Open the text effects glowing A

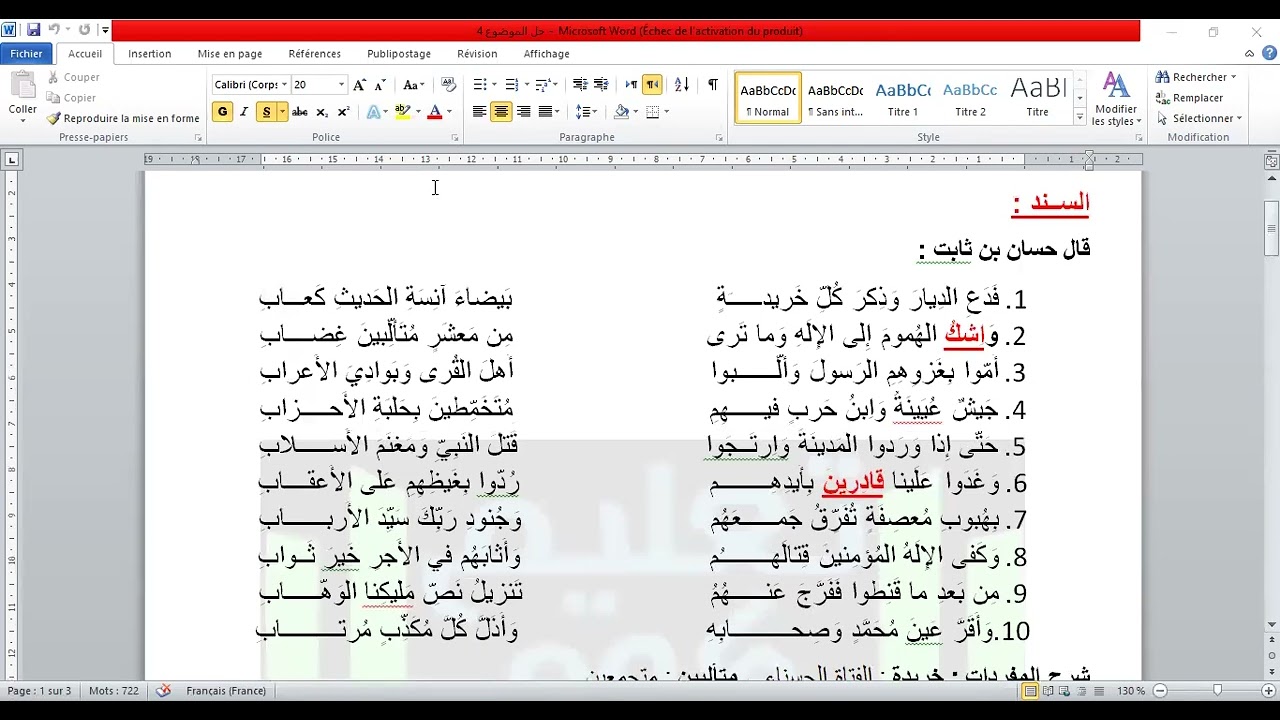tap(376, 112)
